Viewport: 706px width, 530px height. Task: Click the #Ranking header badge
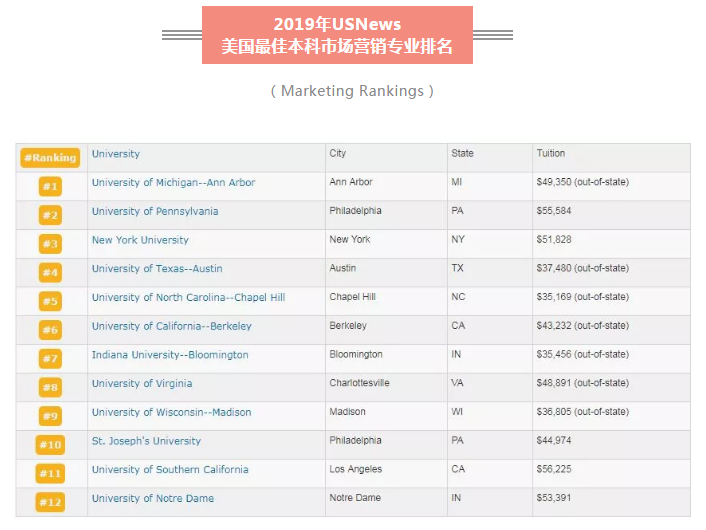pyautogui.click(x=50, y=158)
